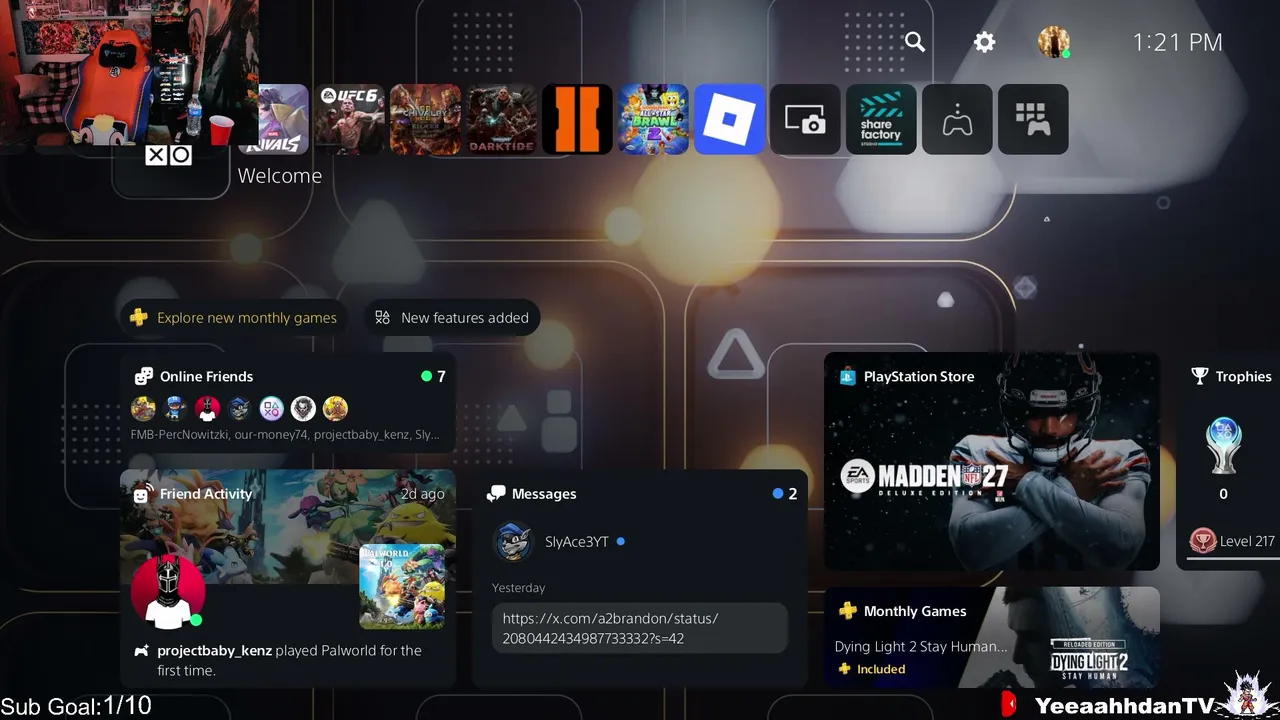Select the Sly Cooper raccoon friend avatar
Viewport: 1280px width, 720px height.
coord(240,408)
